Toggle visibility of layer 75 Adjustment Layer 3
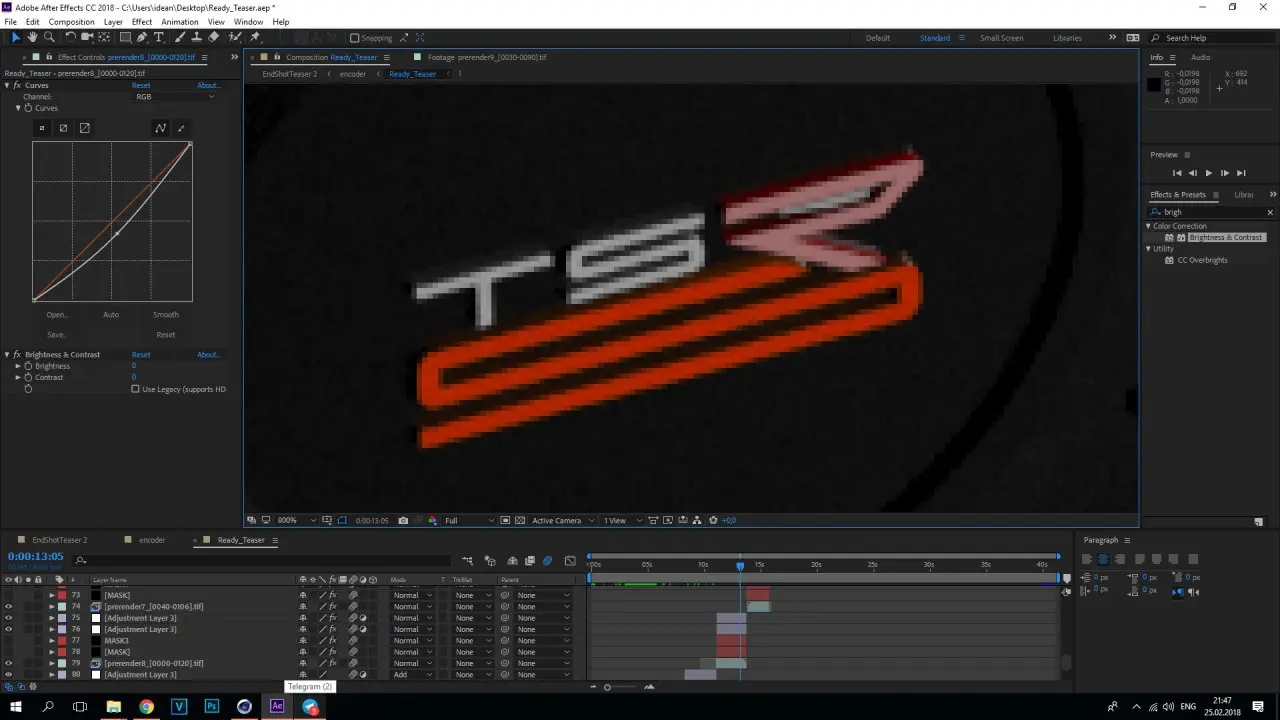 pos(9,618)
